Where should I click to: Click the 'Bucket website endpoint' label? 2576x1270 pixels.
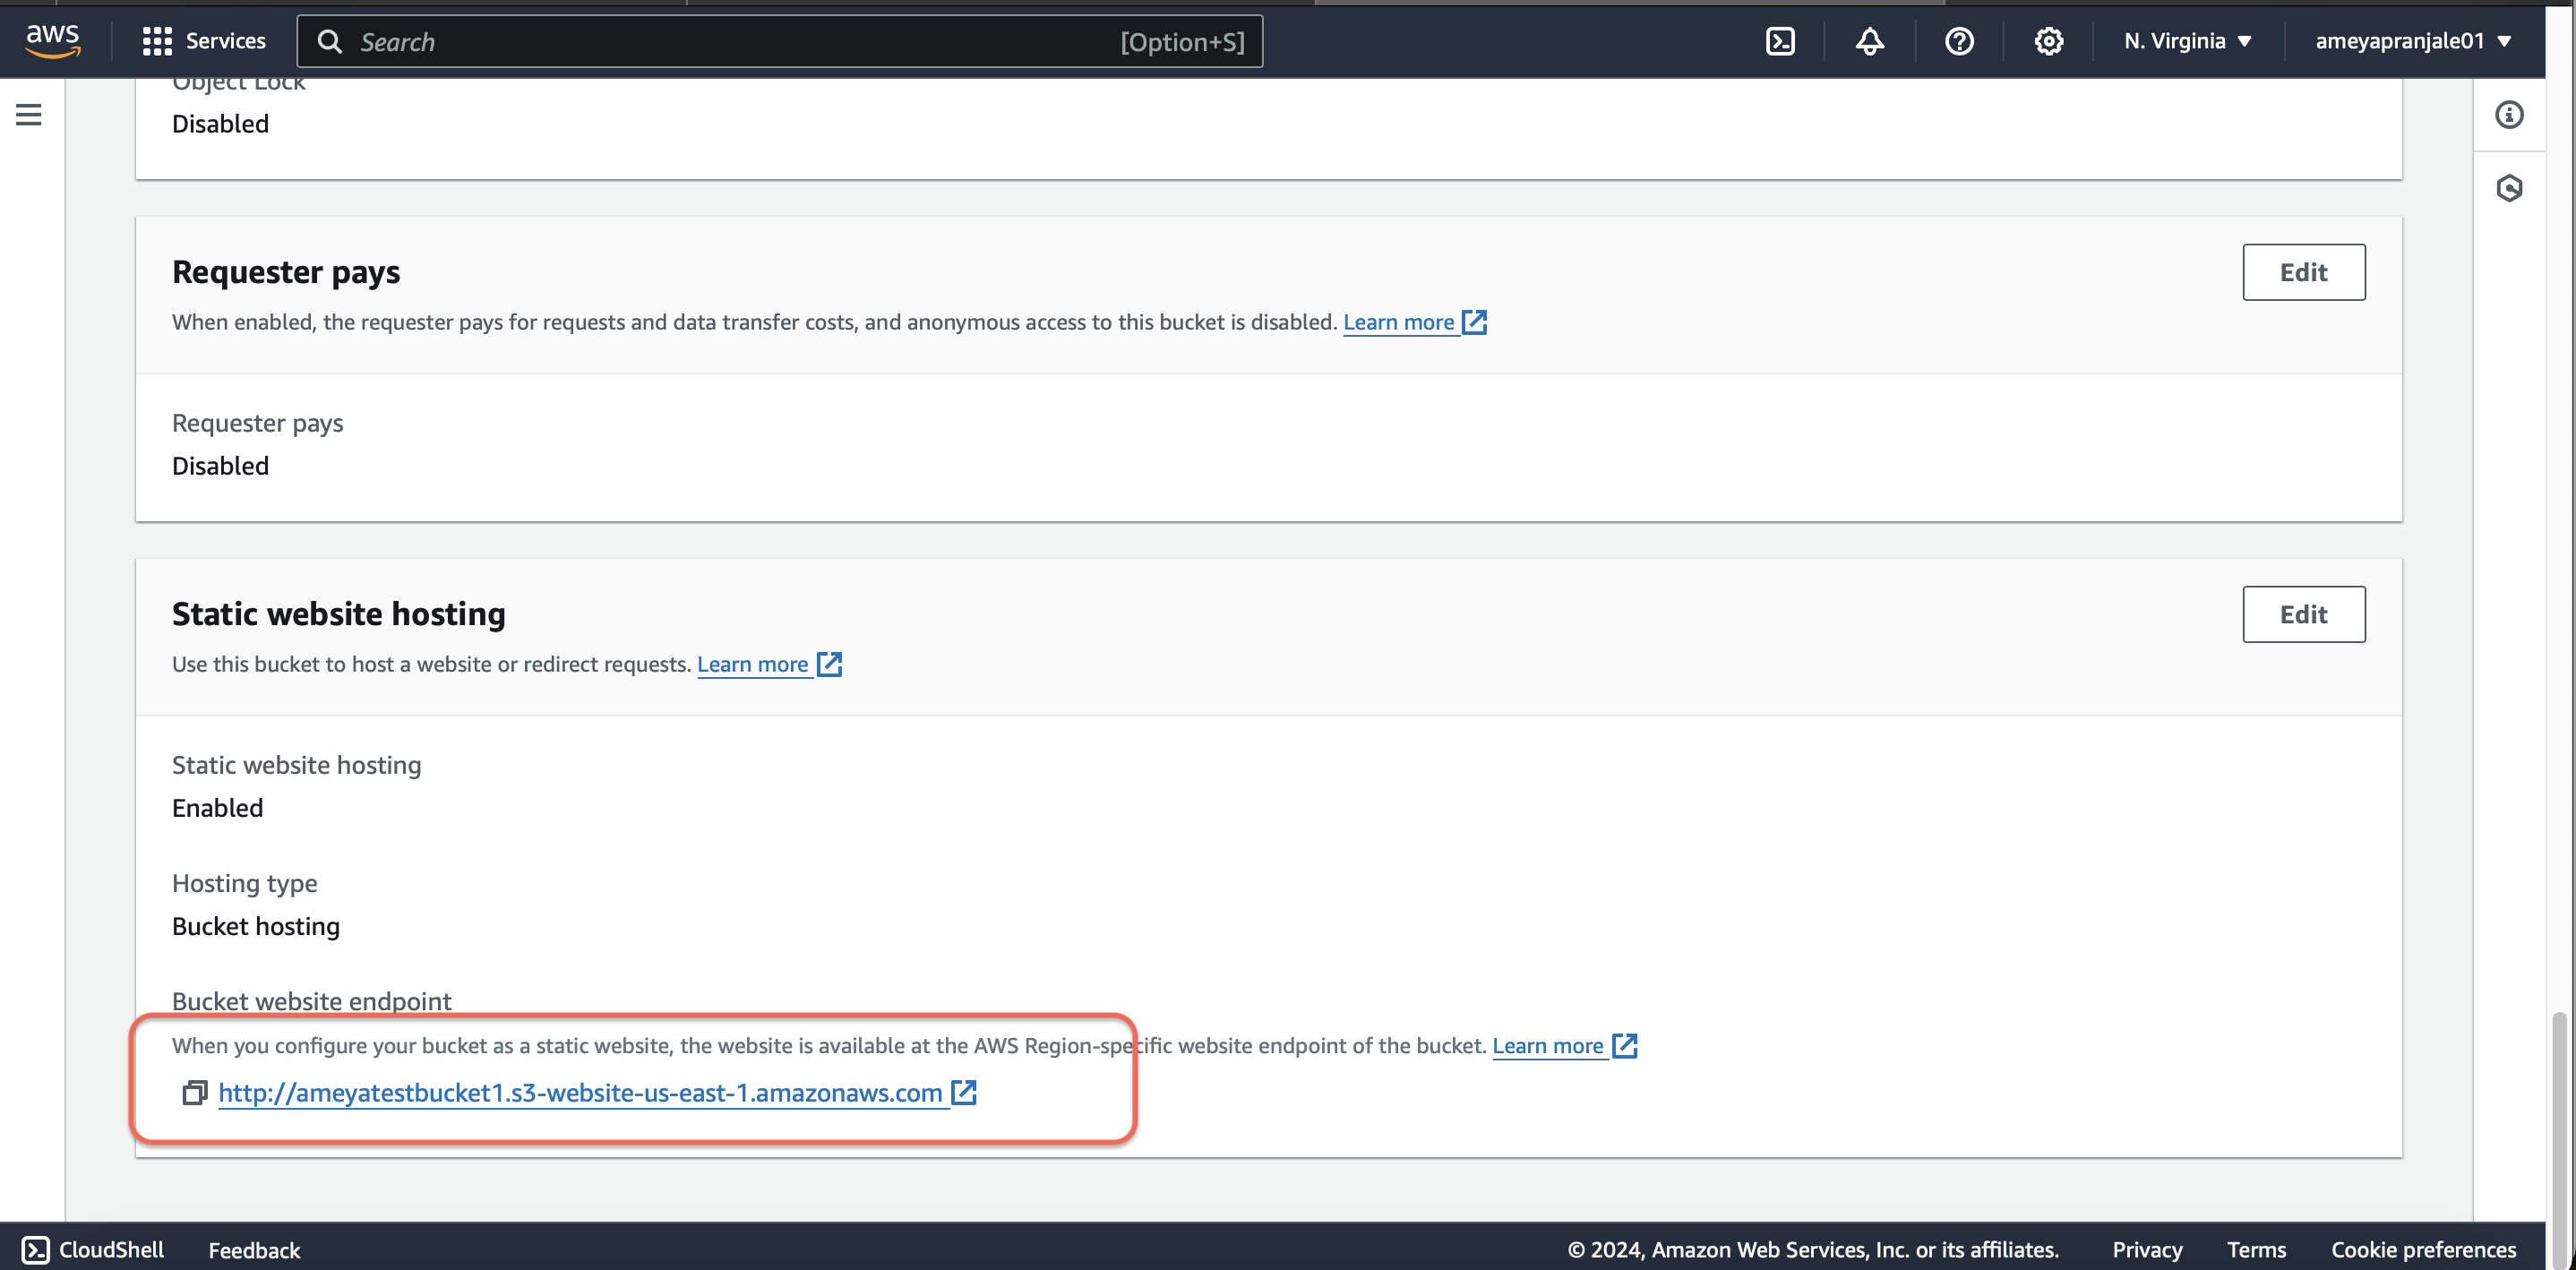pos(312,1001)
